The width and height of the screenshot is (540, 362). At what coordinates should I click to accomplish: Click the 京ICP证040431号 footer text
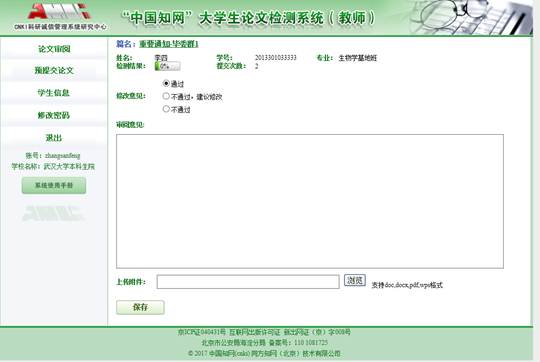coord(201,332)
